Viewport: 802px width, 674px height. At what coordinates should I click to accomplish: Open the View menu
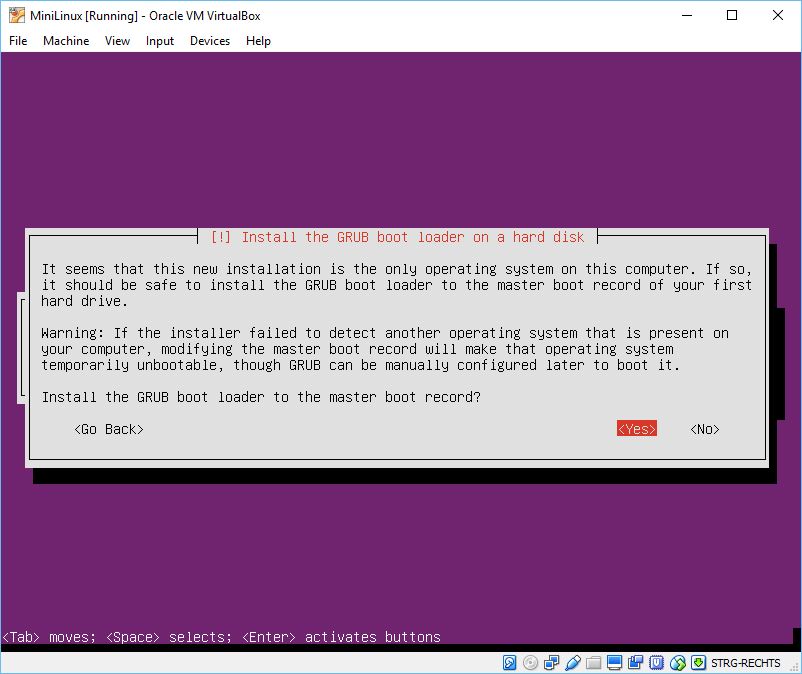click(x=118, y=41)
